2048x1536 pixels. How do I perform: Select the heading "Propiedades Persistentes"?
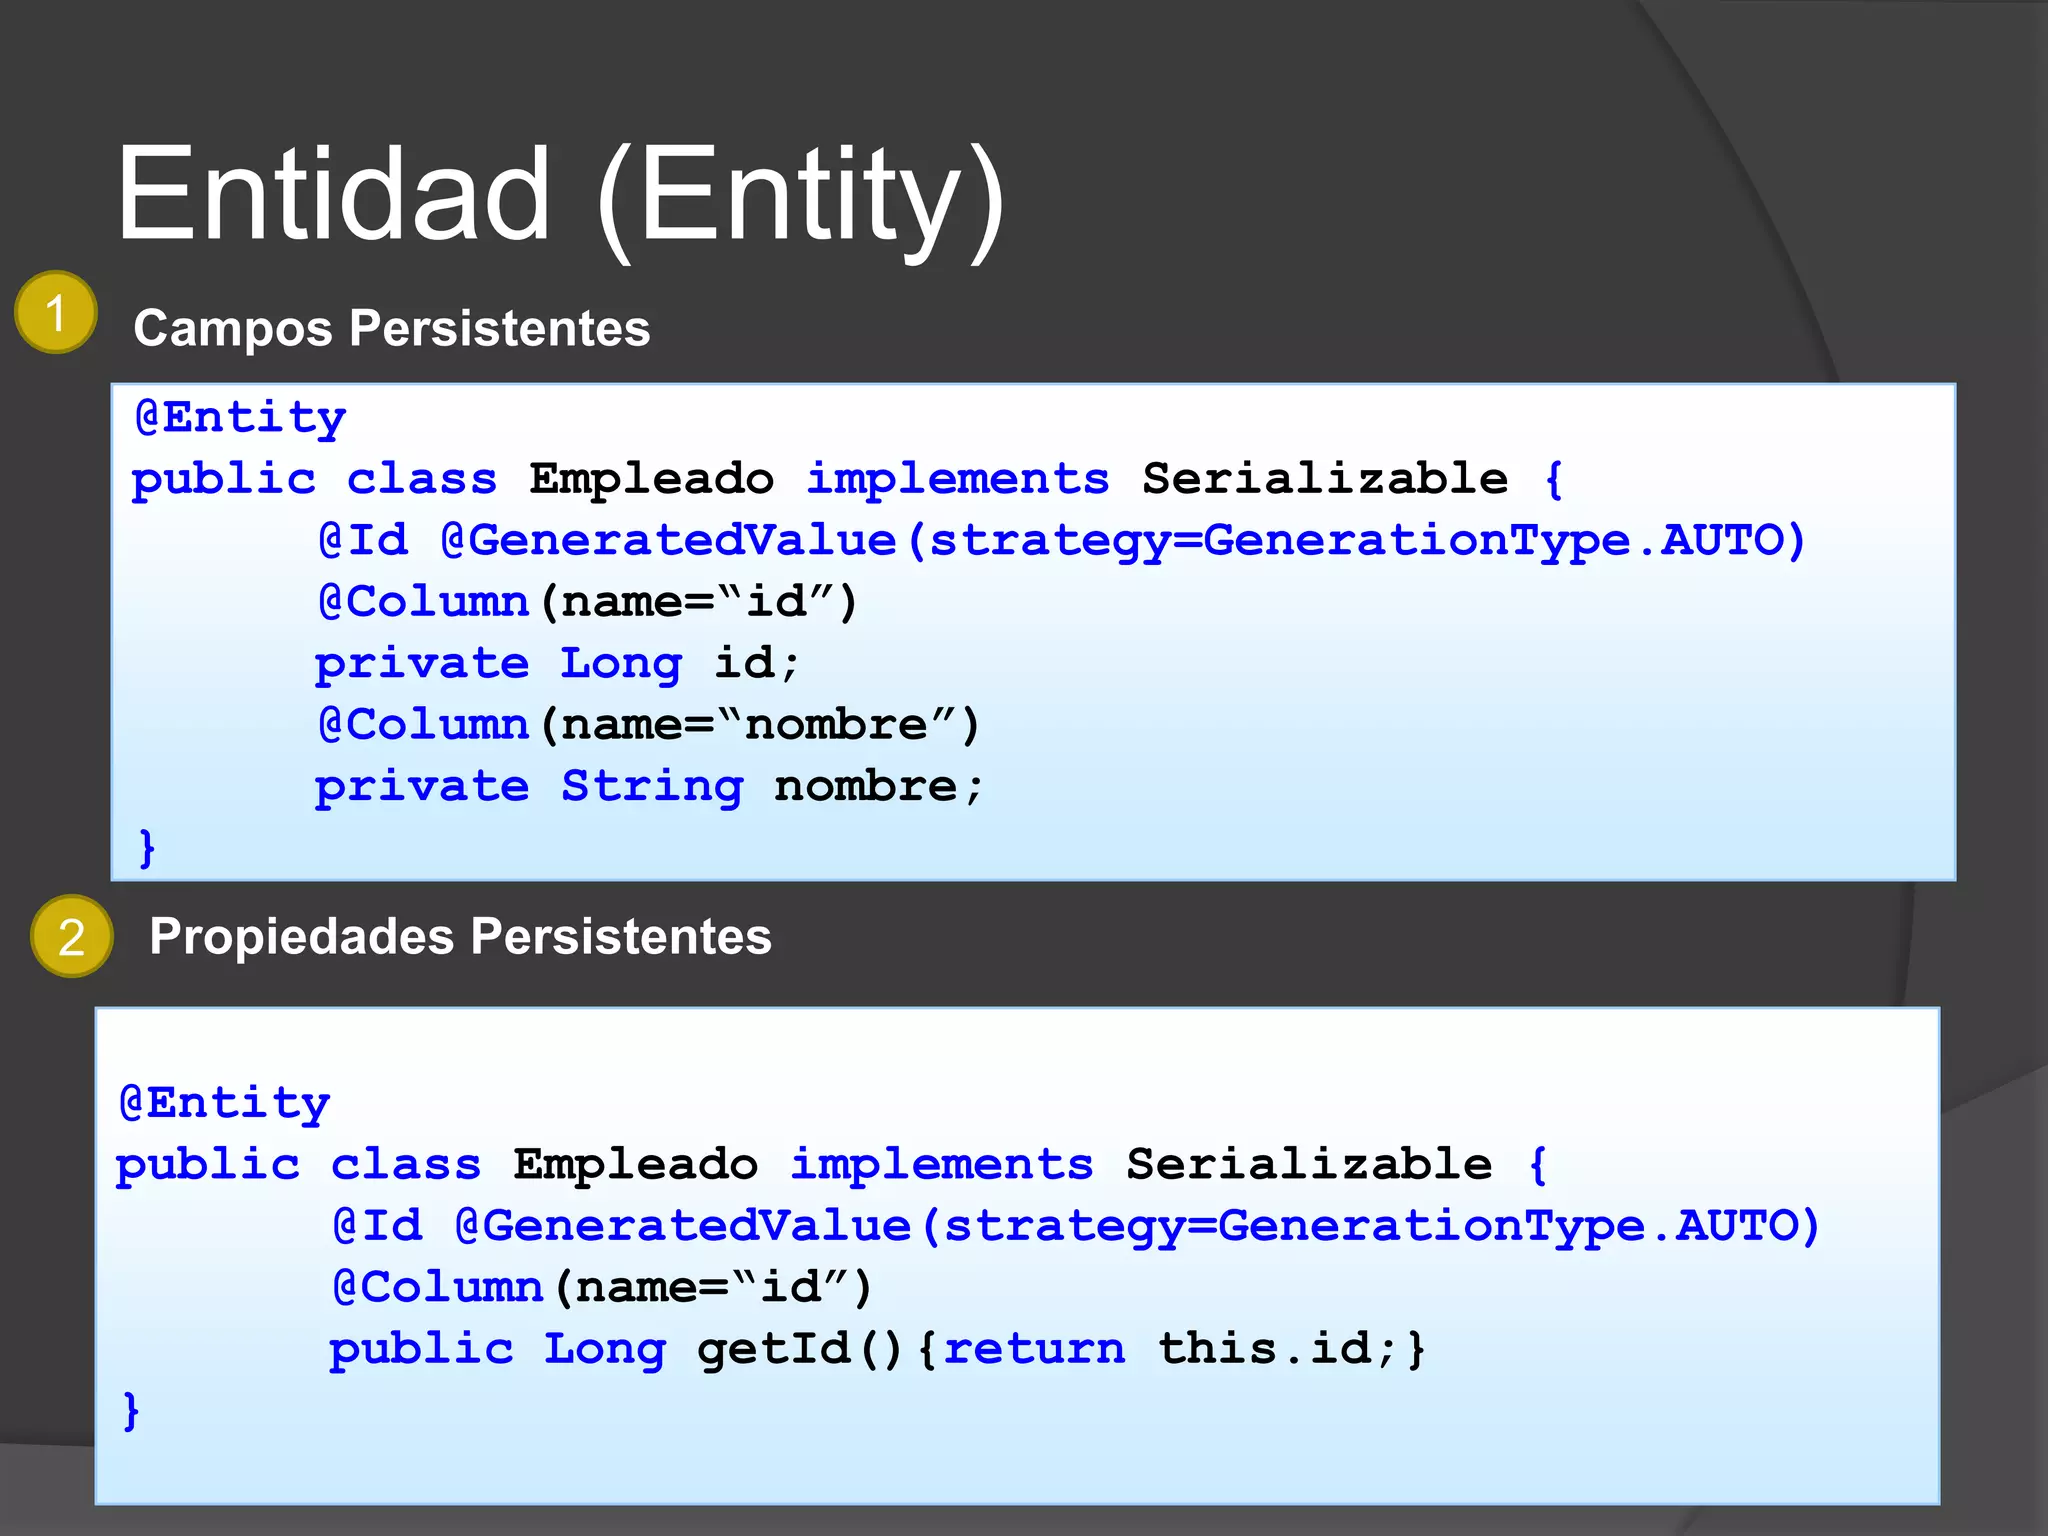[x=460, y=937]
